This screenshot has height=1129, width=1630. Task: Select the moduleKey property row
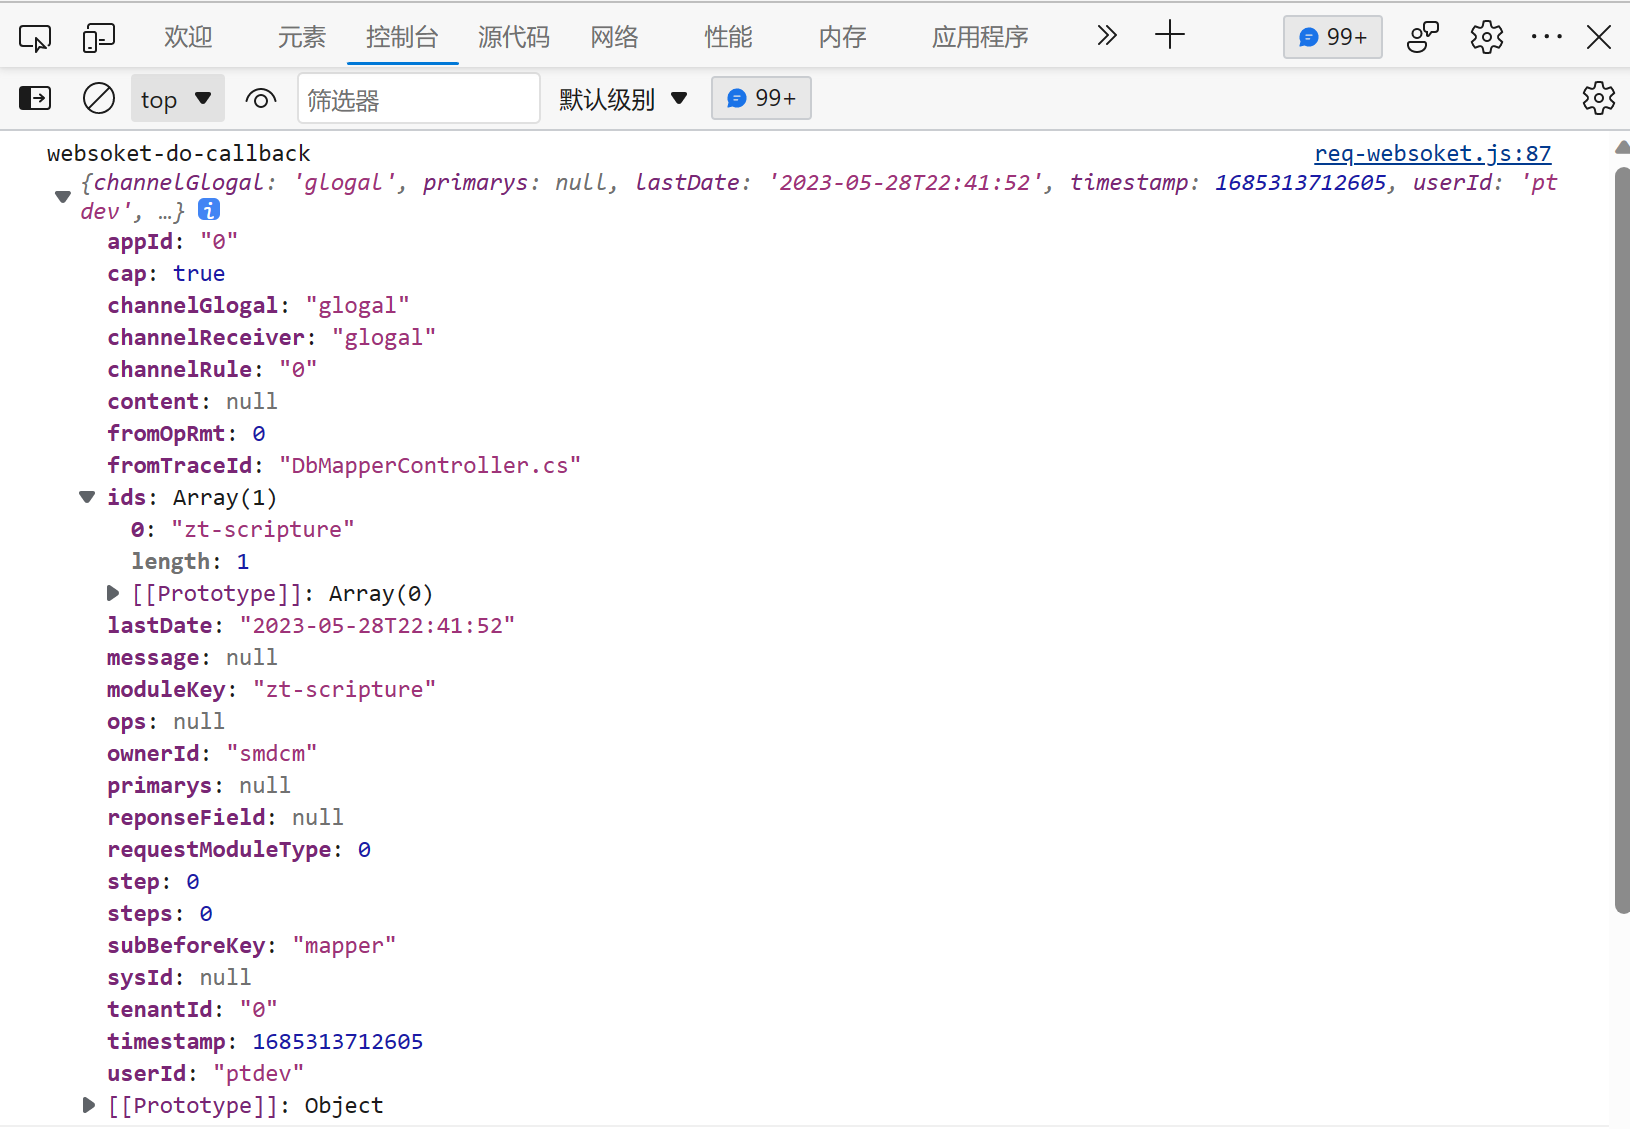point(271,689)
